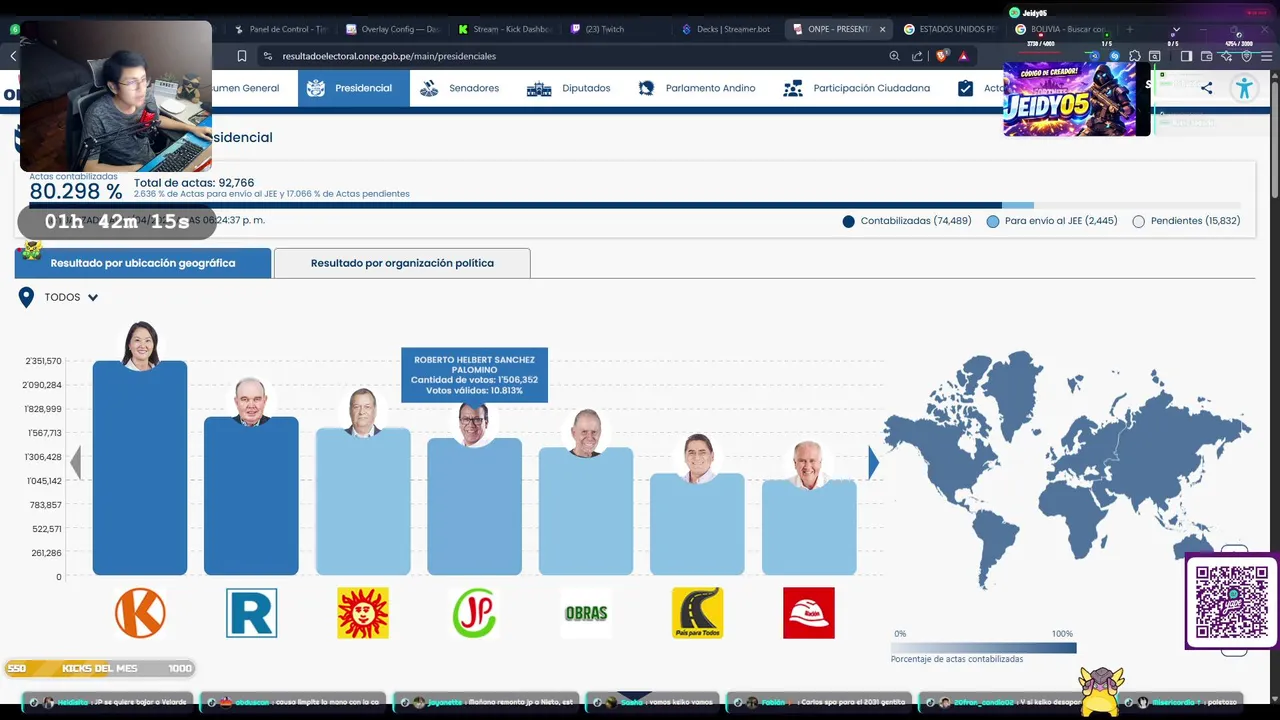Switch to ESTADOS UNIDOS browser tab
Viewport: 1280px width, 720px height.
pos(952,29)
